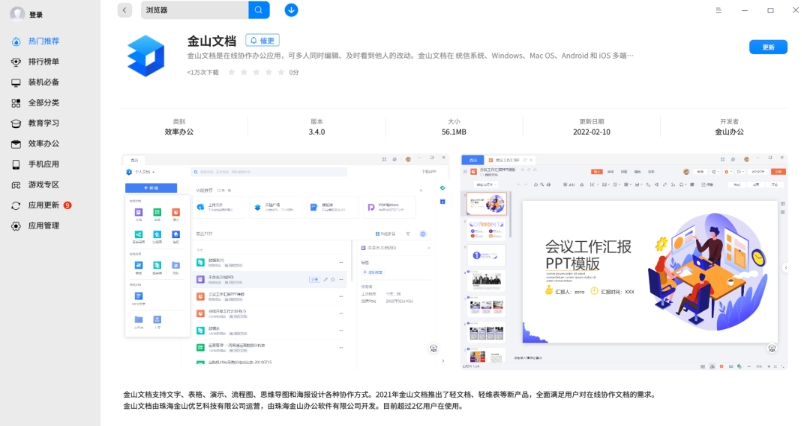Viewport: 802px width, 426px height.
Task: Click the first rating star
Action: pos(232,72)
